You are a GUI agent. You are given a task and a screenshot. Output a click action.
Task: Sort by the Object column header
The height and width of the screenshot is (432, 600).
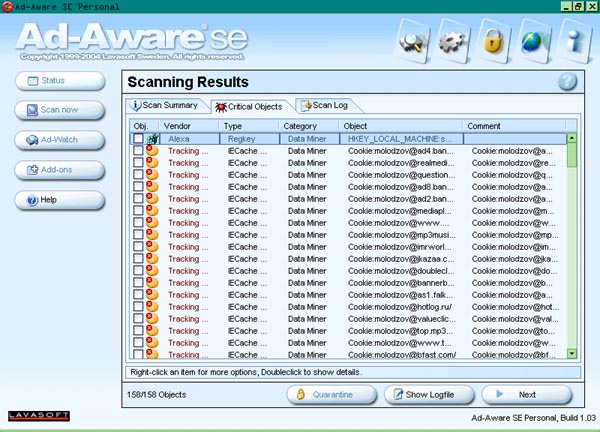(401, 126)
